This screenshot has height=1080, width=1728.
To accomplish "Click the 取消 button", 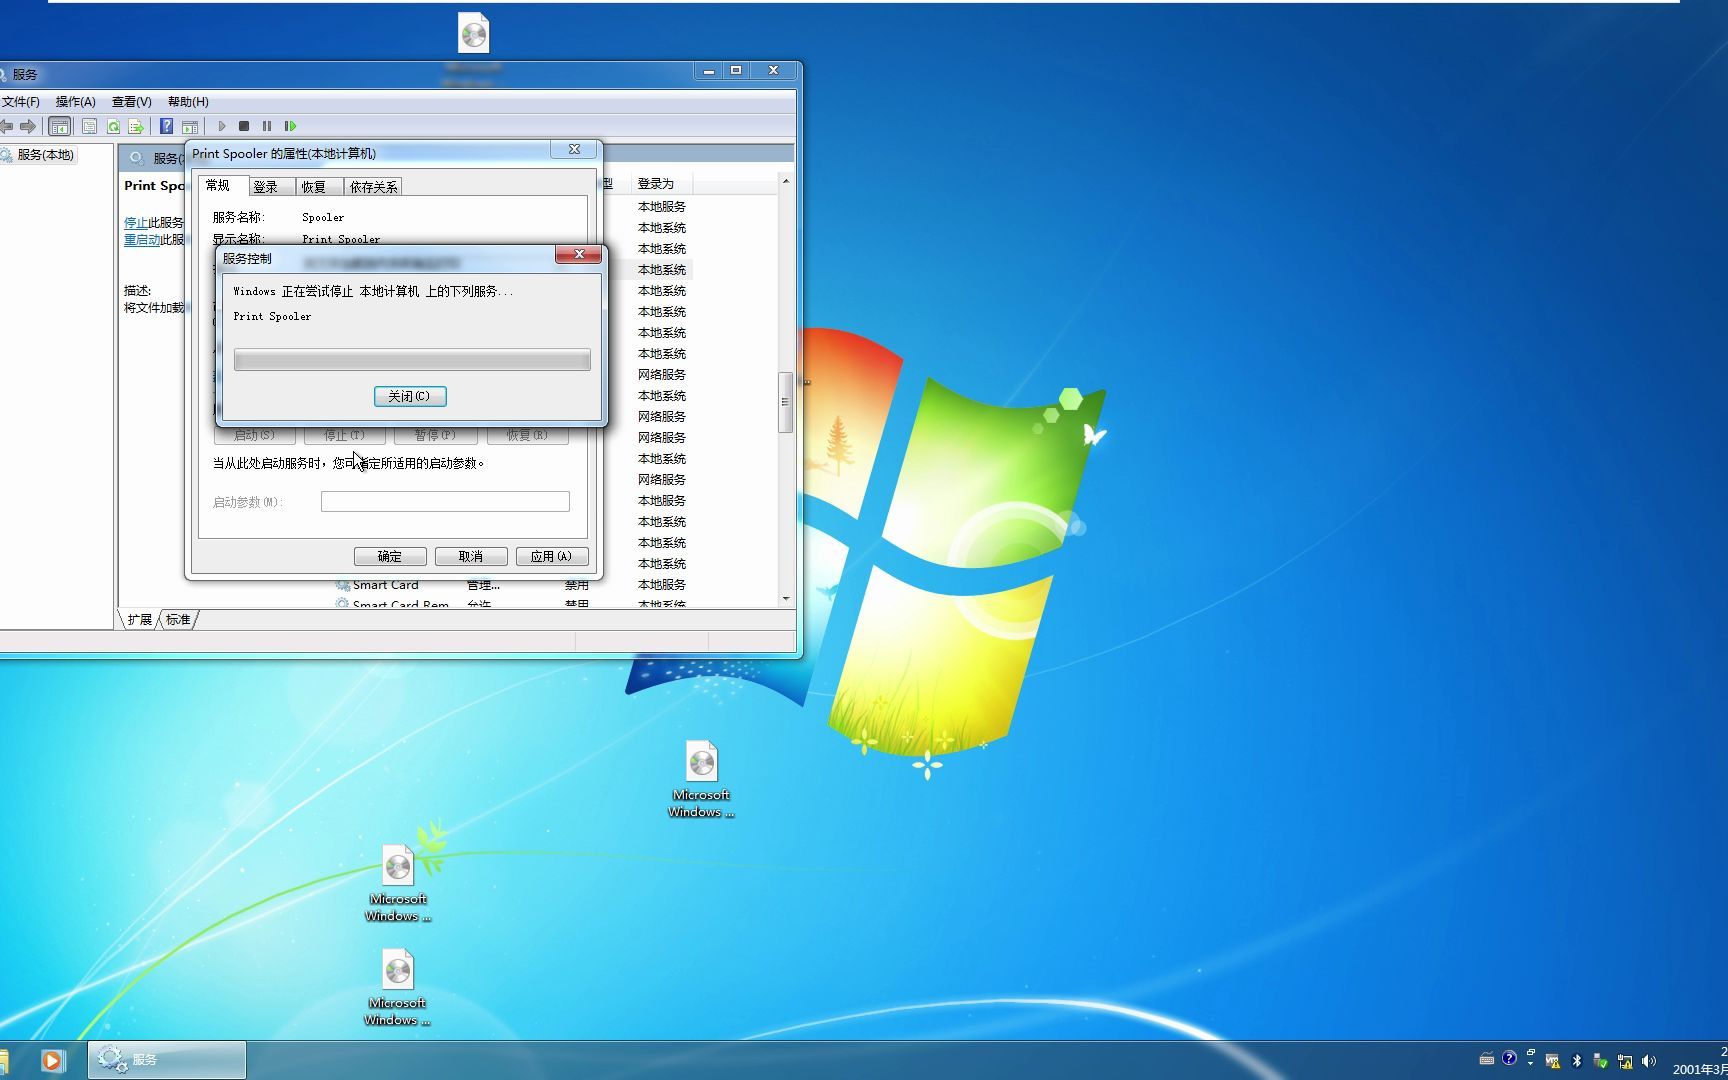I will [x=471, y=556].
